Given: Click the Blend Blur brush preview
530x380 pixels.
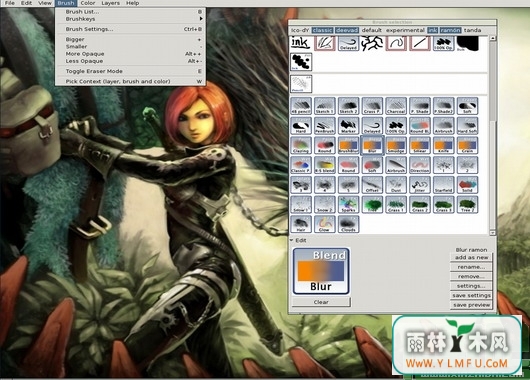Looking at the screenshot, I should click(321, 271).
